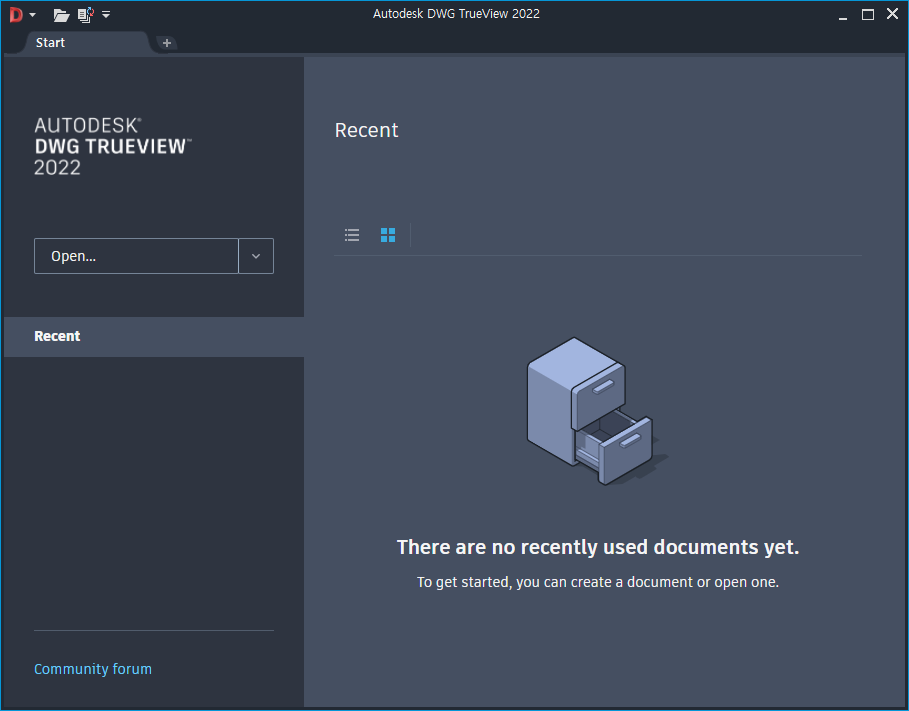Launch the DWG Convert toolbar icon

click(x=85, y=15)
